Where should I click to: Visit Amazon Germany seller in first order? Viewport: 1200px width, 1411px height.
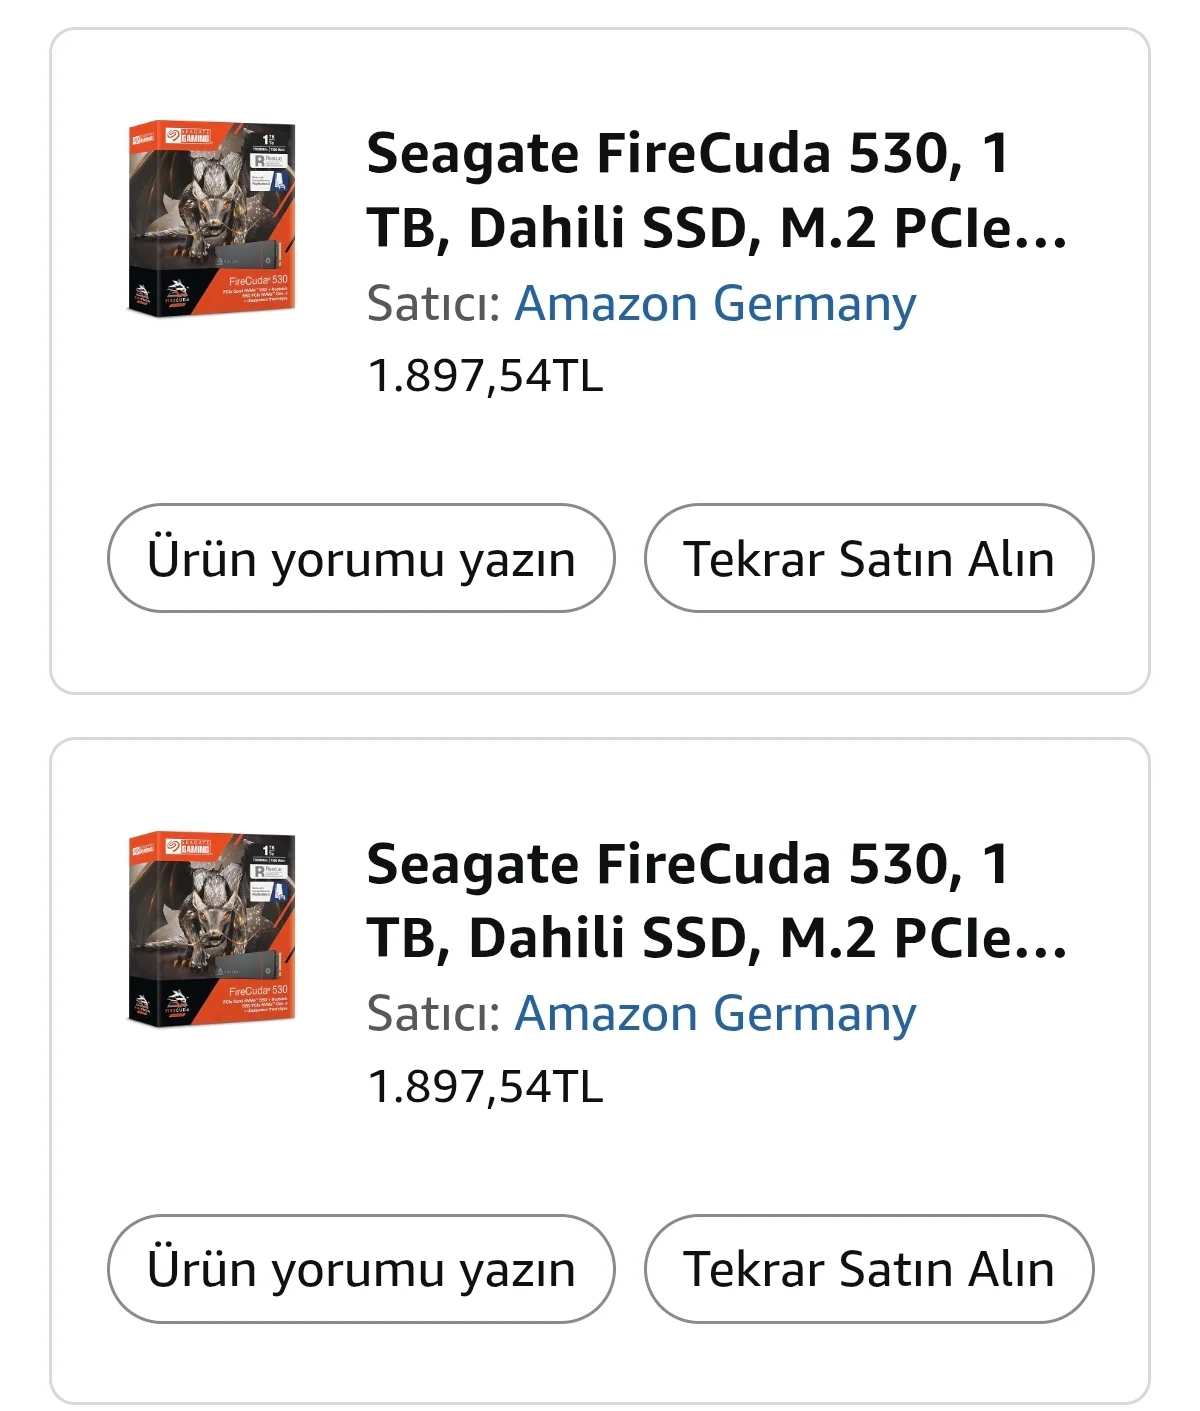click(x=715, y=303)
